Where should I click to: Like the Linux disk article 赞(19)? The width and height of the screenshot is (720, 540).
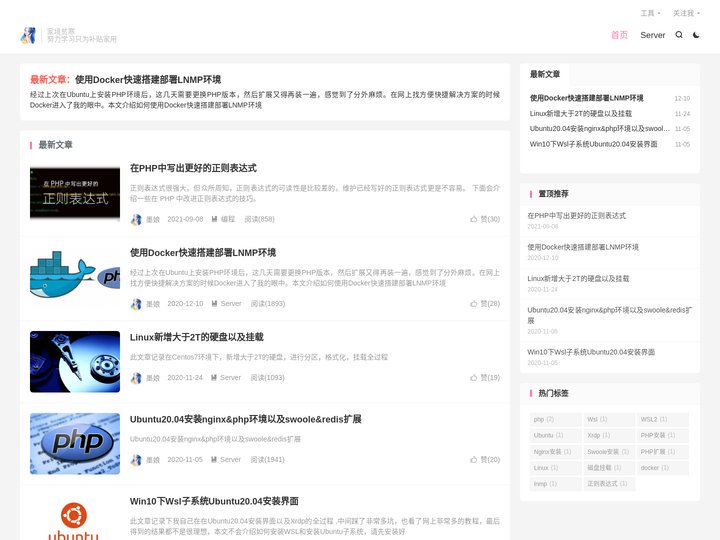(485, 377)
